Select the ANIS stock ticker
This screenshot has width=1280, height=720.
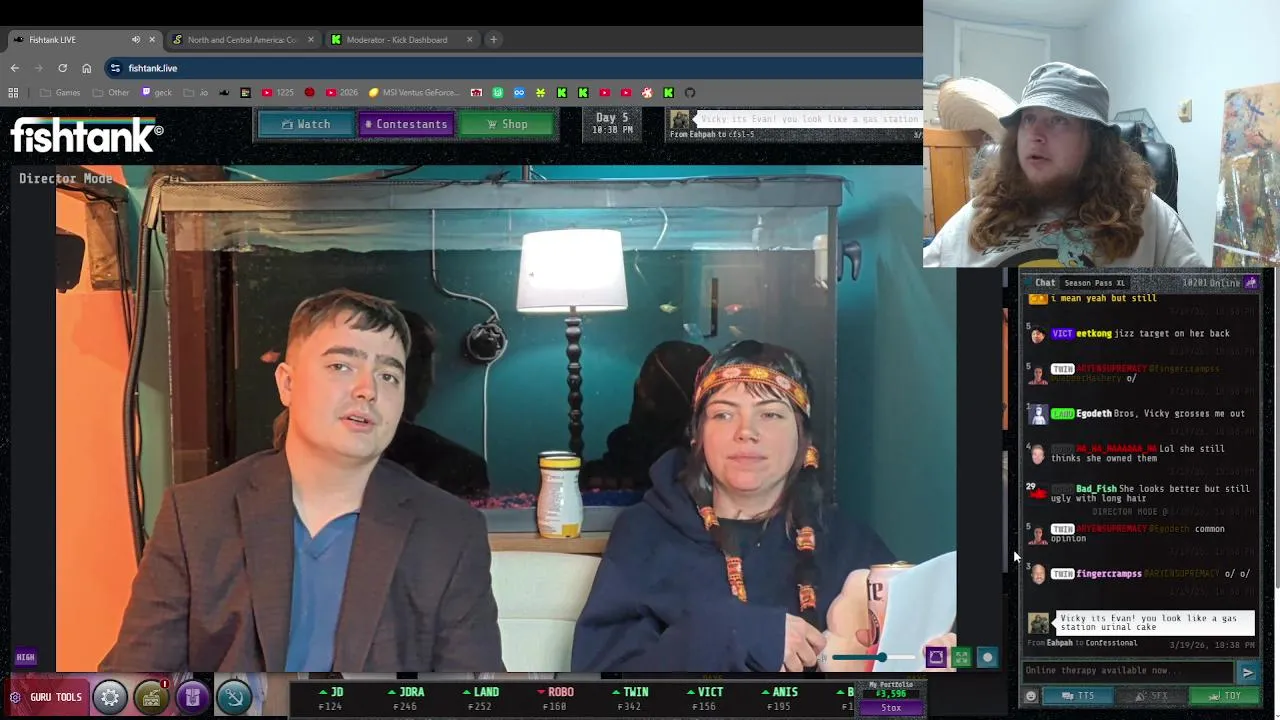coord(779,698)
